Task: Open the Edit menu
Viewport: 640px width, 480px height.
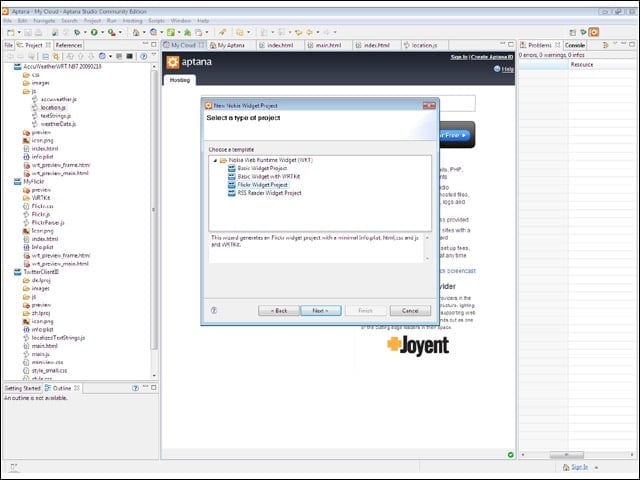Action: pos(22,20)
